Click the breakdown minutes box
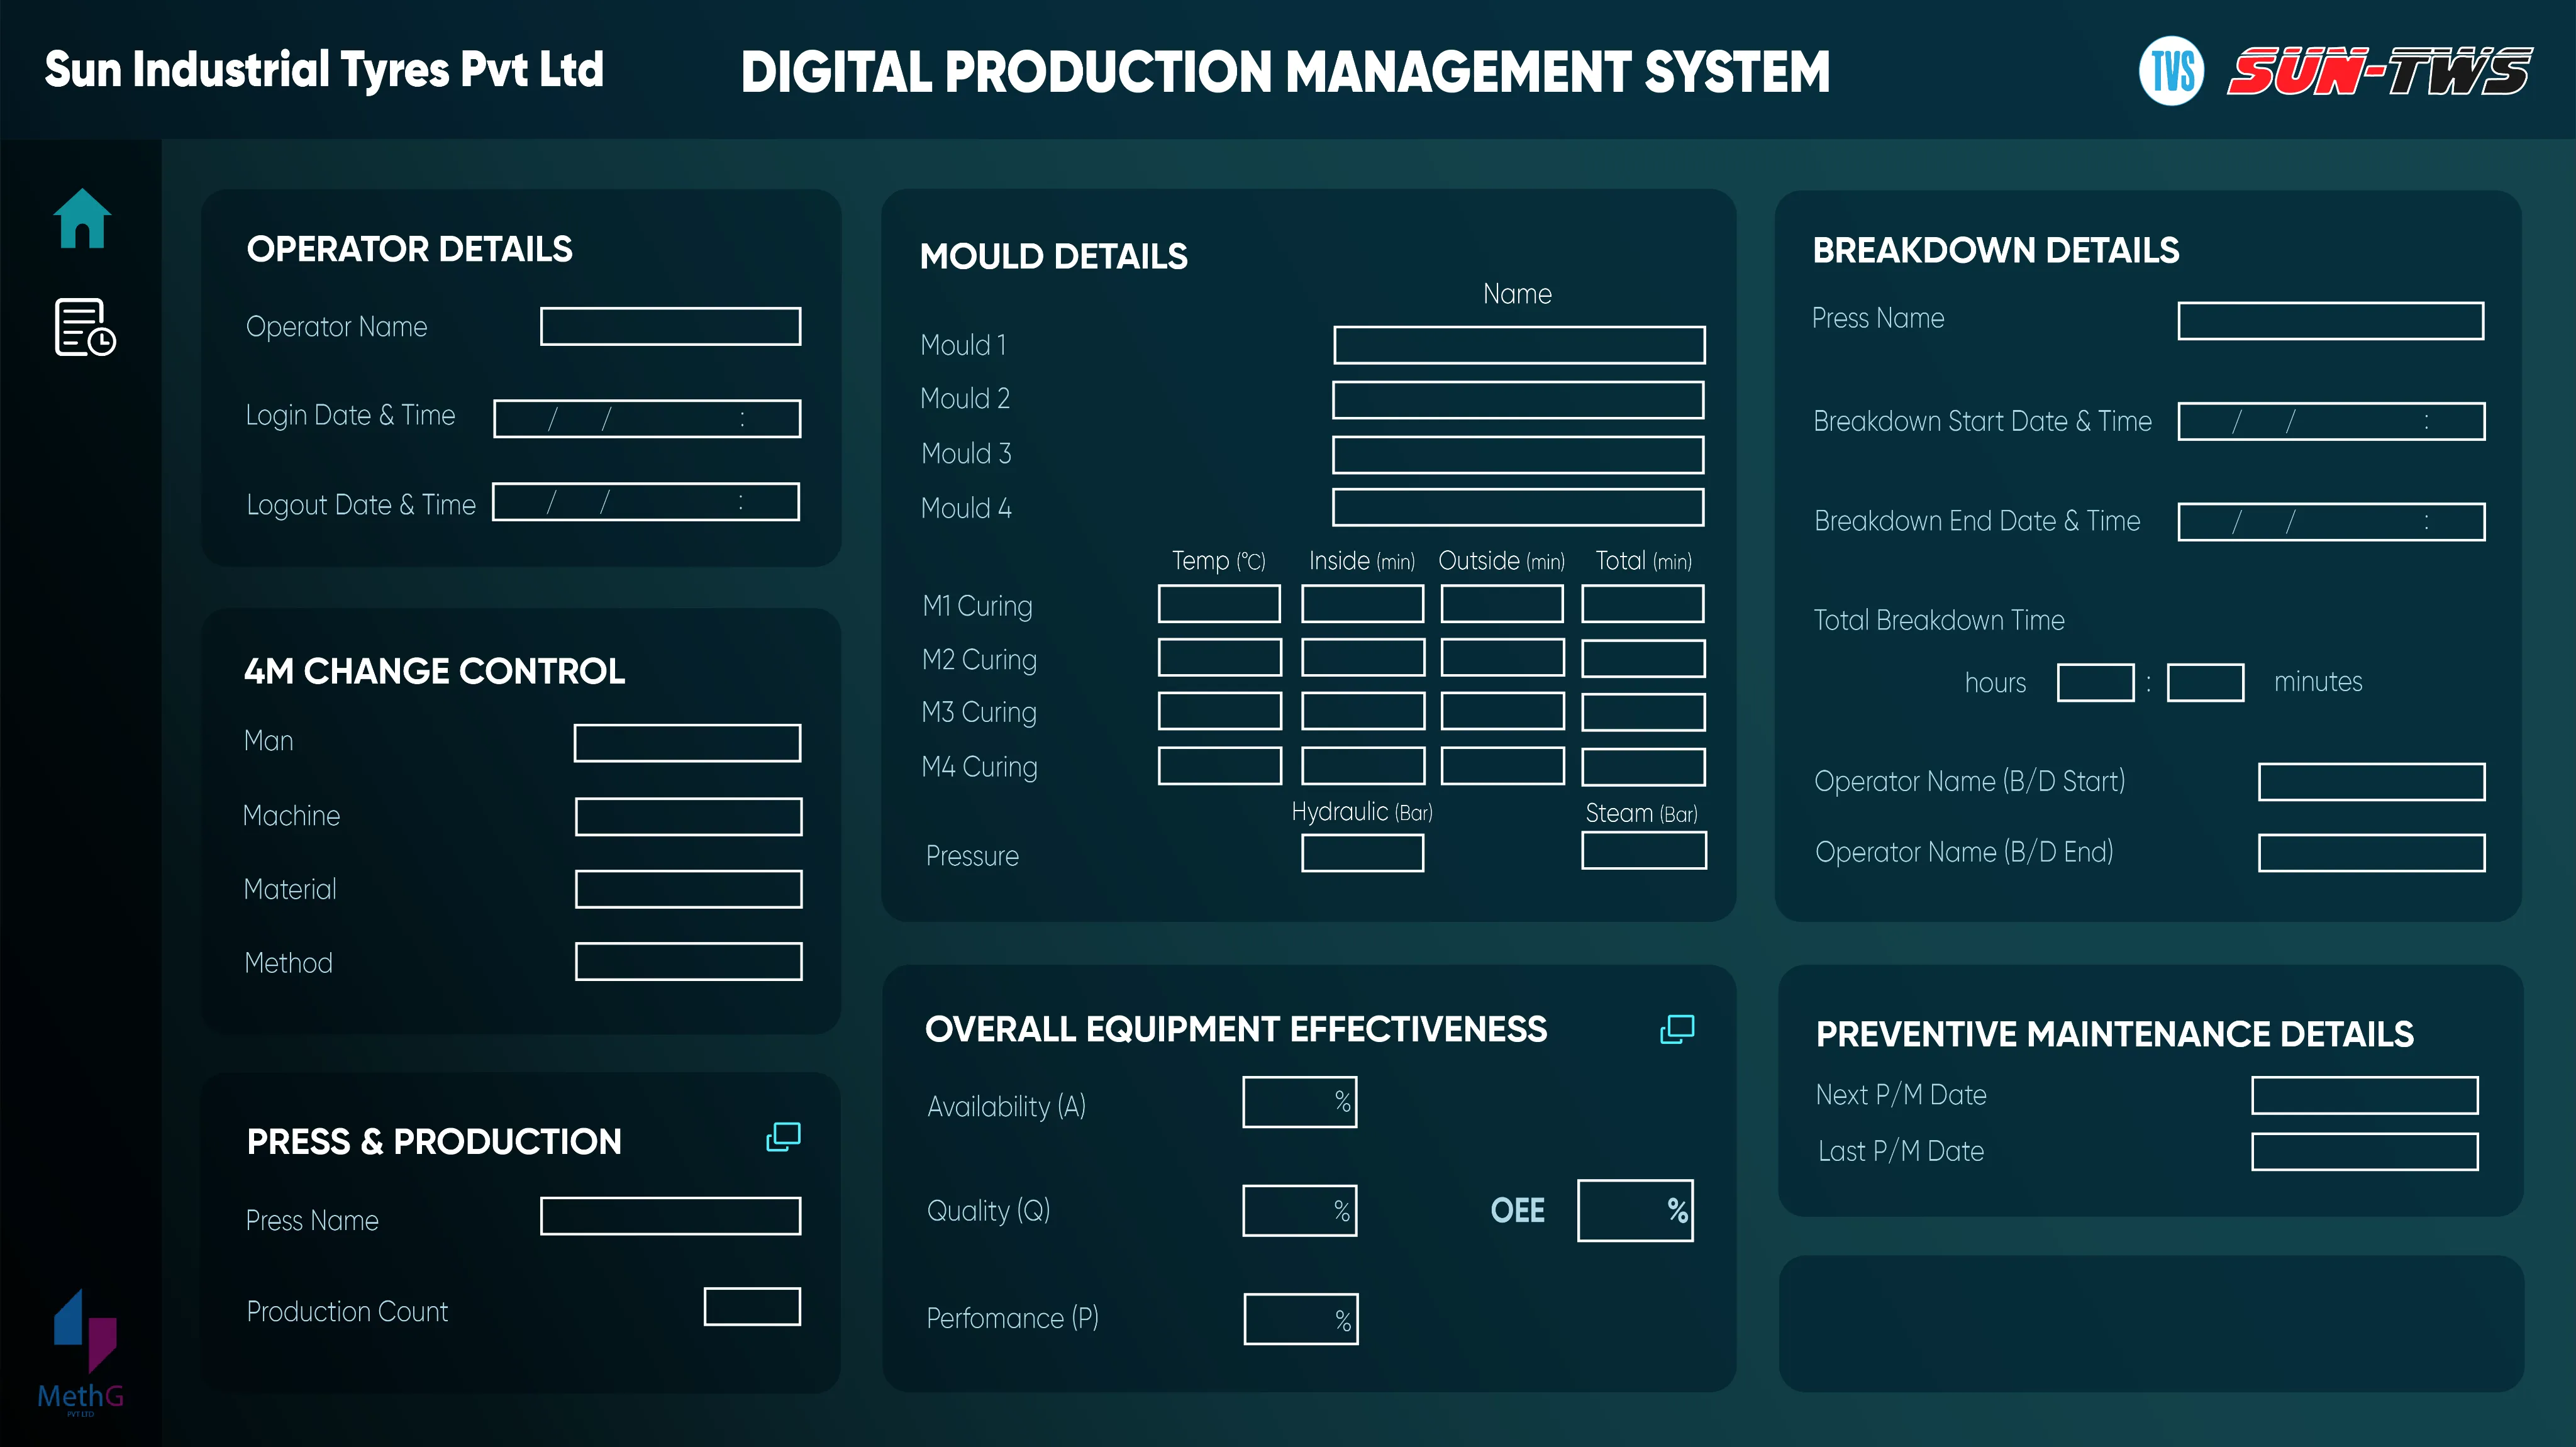 coord(2206,683)
